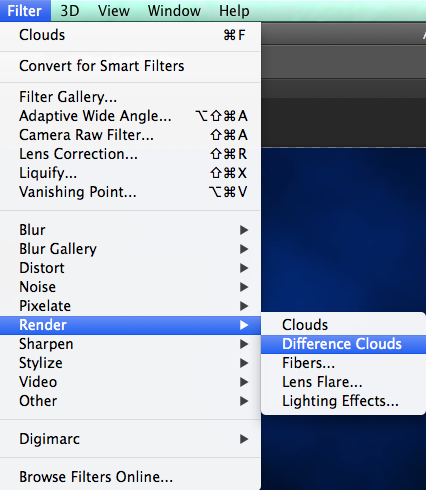The width and height of the screenshot is (426, 490).
Task: Choose Clouds from the Render submenu
Action: tap(343, 325)
